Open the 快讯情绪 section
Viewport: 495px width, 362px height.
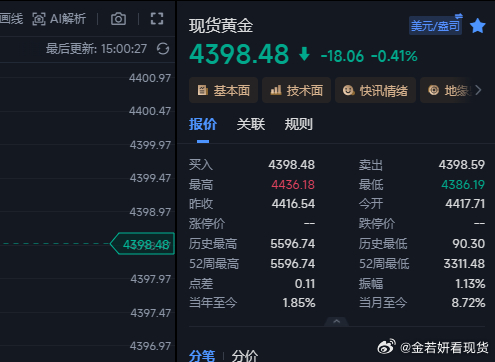375,90
